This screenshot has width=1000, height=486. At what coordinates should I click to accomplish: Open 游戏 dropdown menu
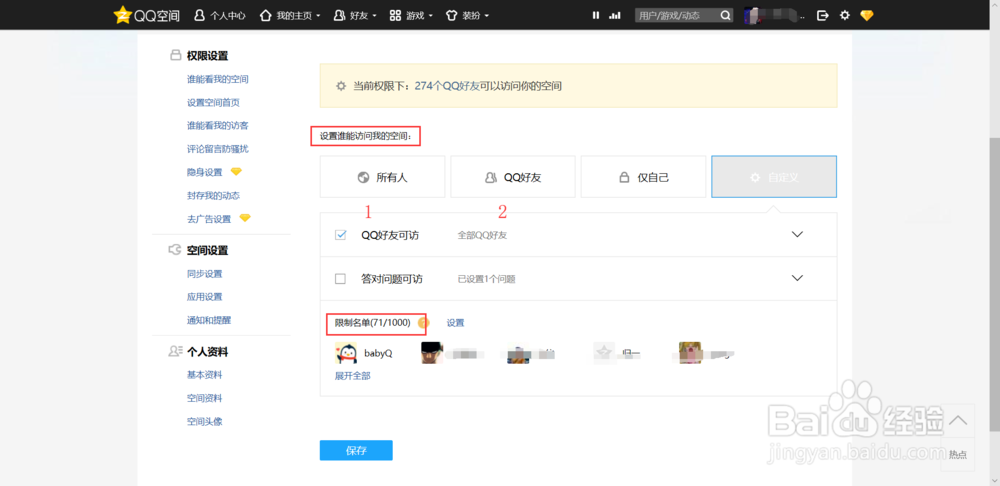pos(411,15)
